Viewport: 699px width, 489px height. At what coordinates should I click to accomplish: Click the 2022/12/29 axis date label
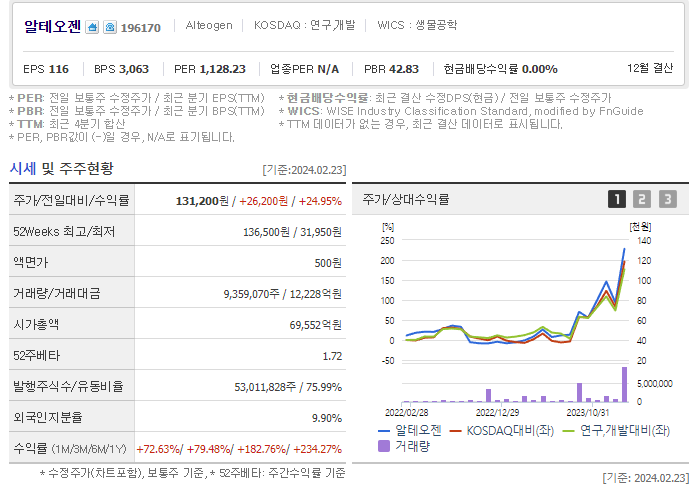[498, 413]
